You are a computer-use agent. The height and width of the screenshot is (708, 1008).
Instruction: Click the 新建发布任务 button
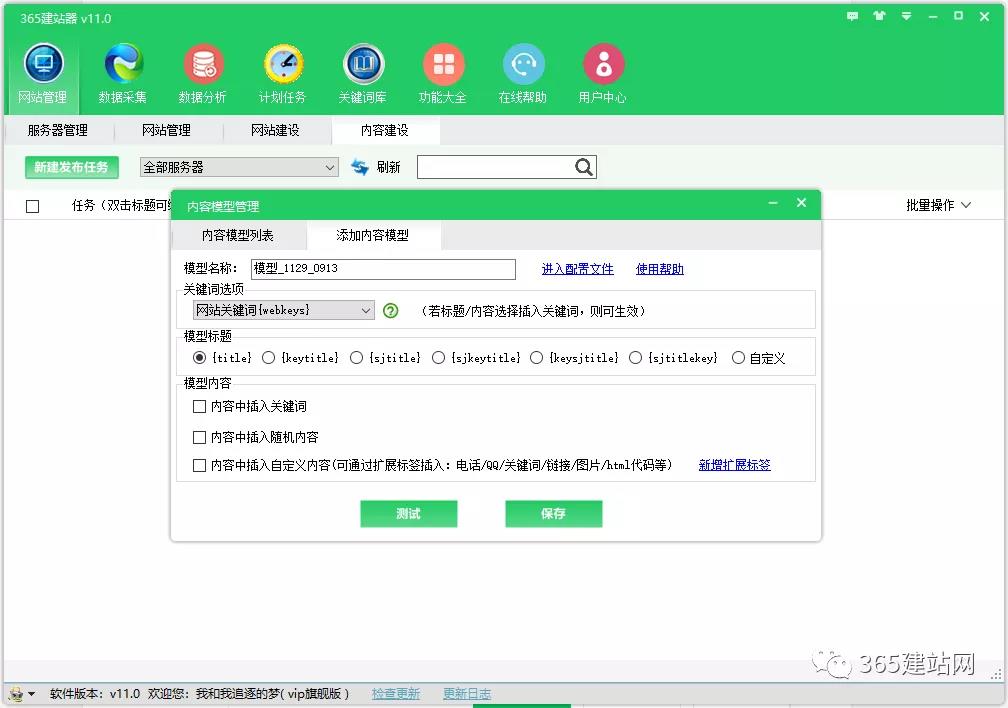coord(71,167)
